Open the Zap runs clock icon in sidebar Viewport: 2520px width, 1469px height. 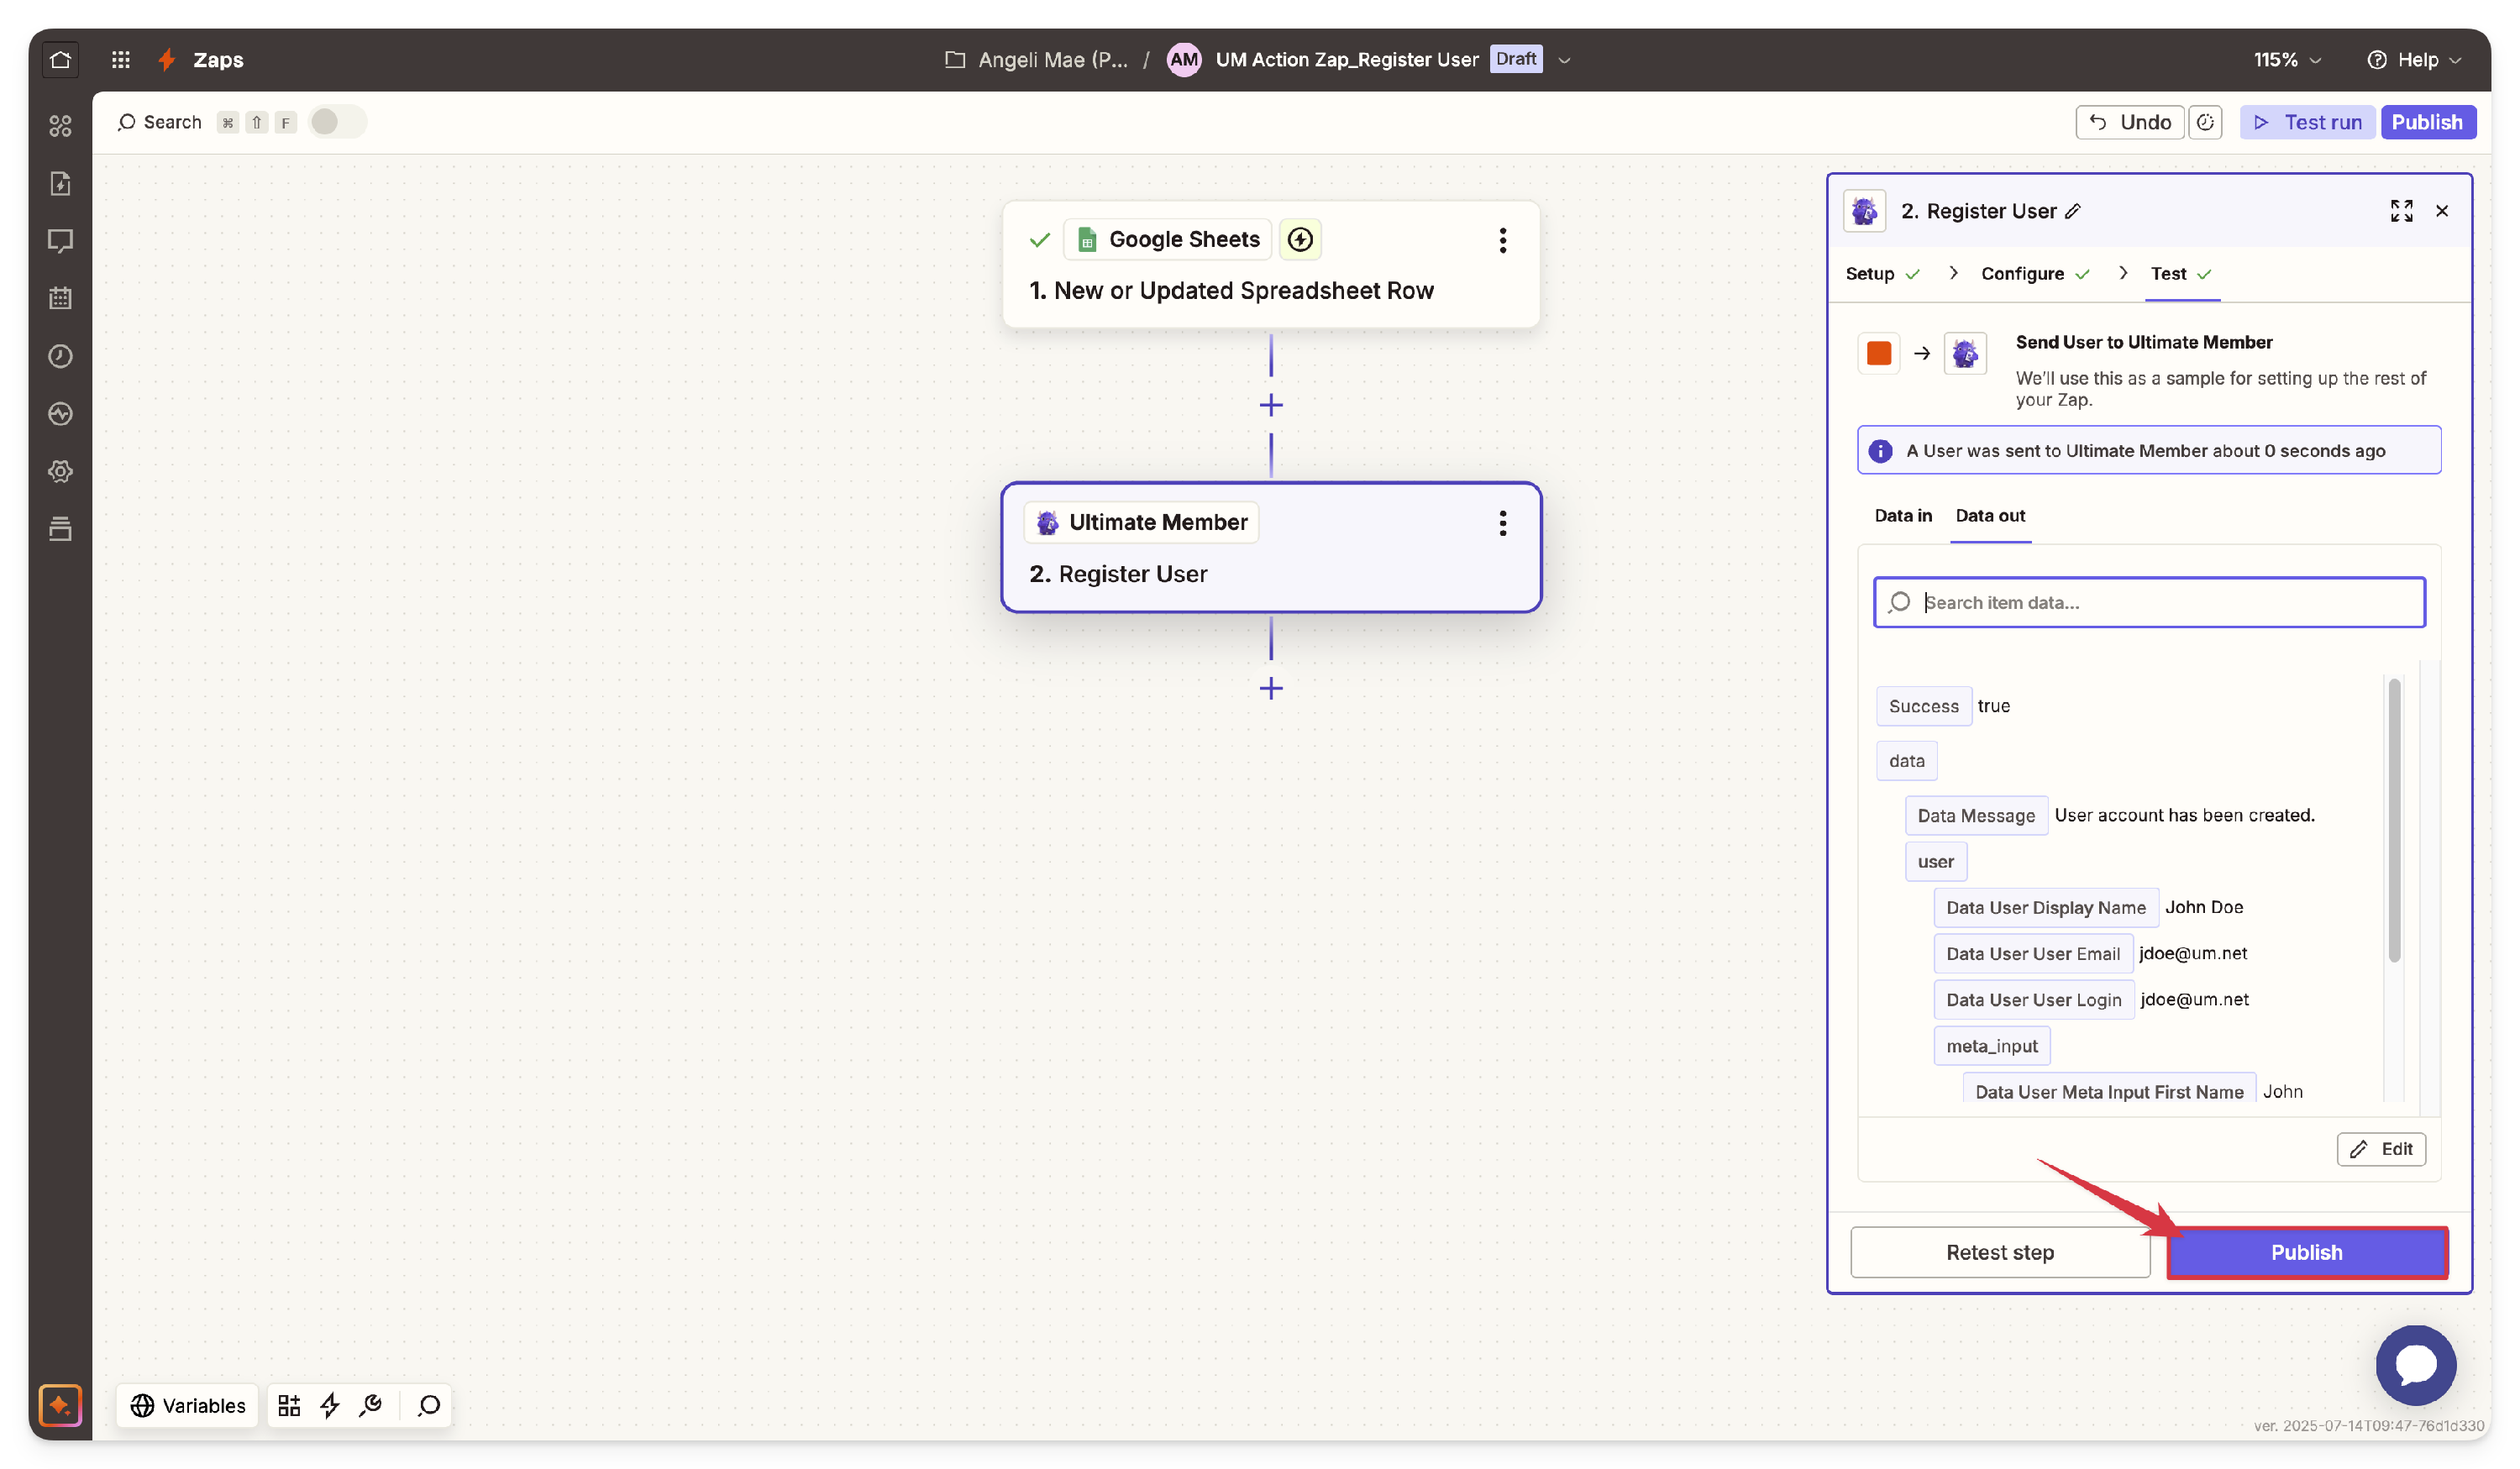[x=60, y=356]
